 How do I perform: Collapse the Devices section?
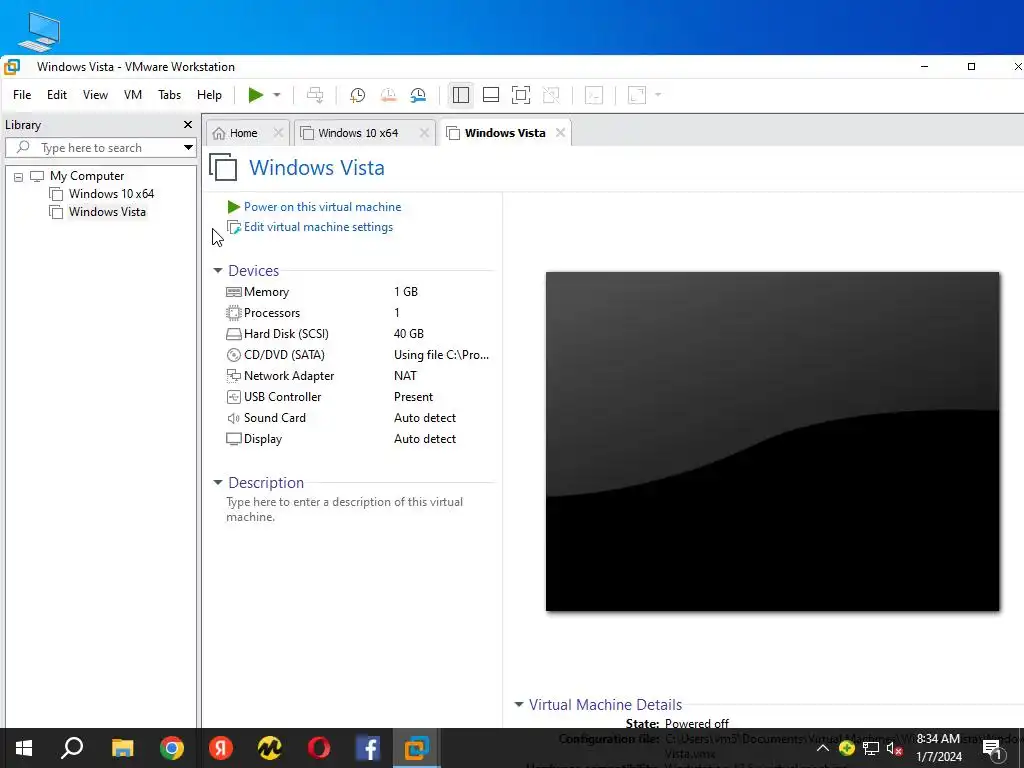pyautogui.click(x=217, y=270)
